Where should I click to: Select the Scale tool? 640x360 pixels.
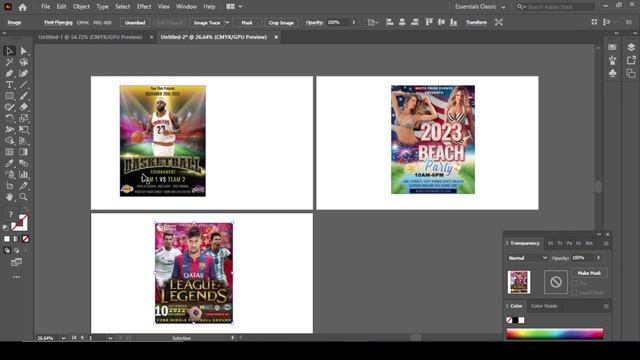point(24,118)
